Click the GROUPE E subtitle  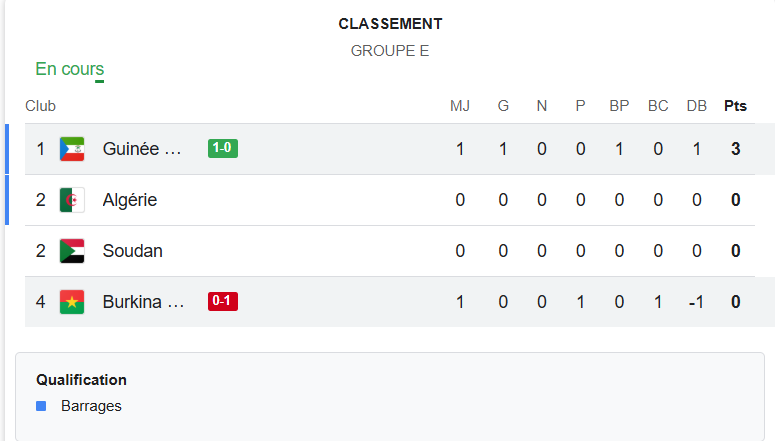point(390,50)
